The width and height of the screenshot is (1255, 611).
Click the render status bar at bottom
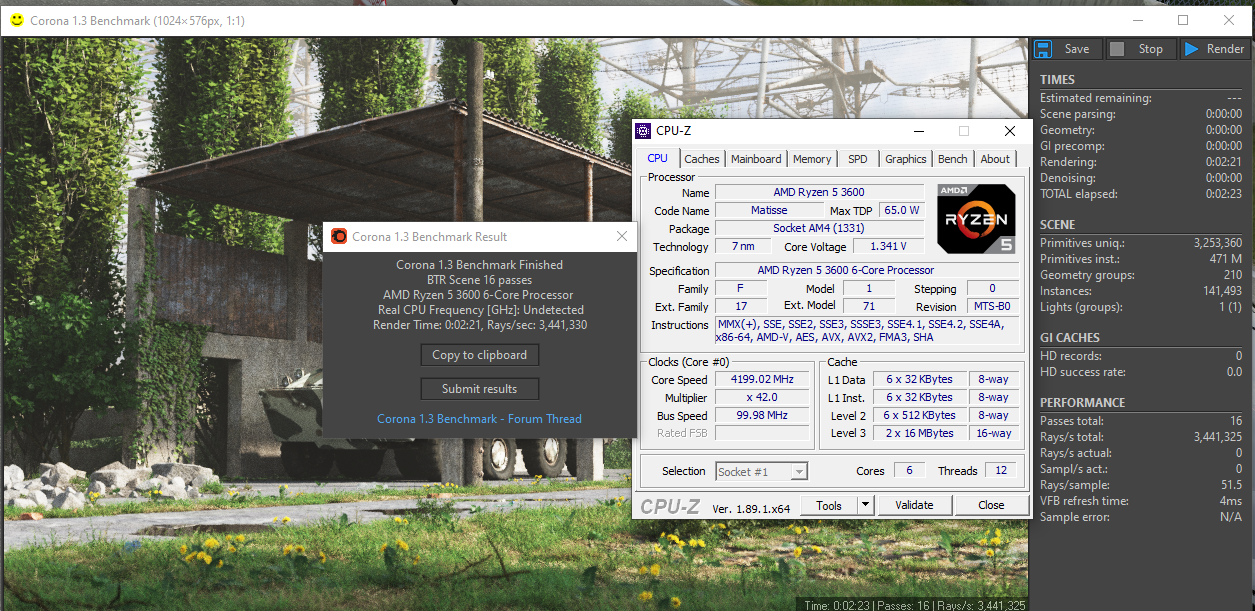pos(914,605)
